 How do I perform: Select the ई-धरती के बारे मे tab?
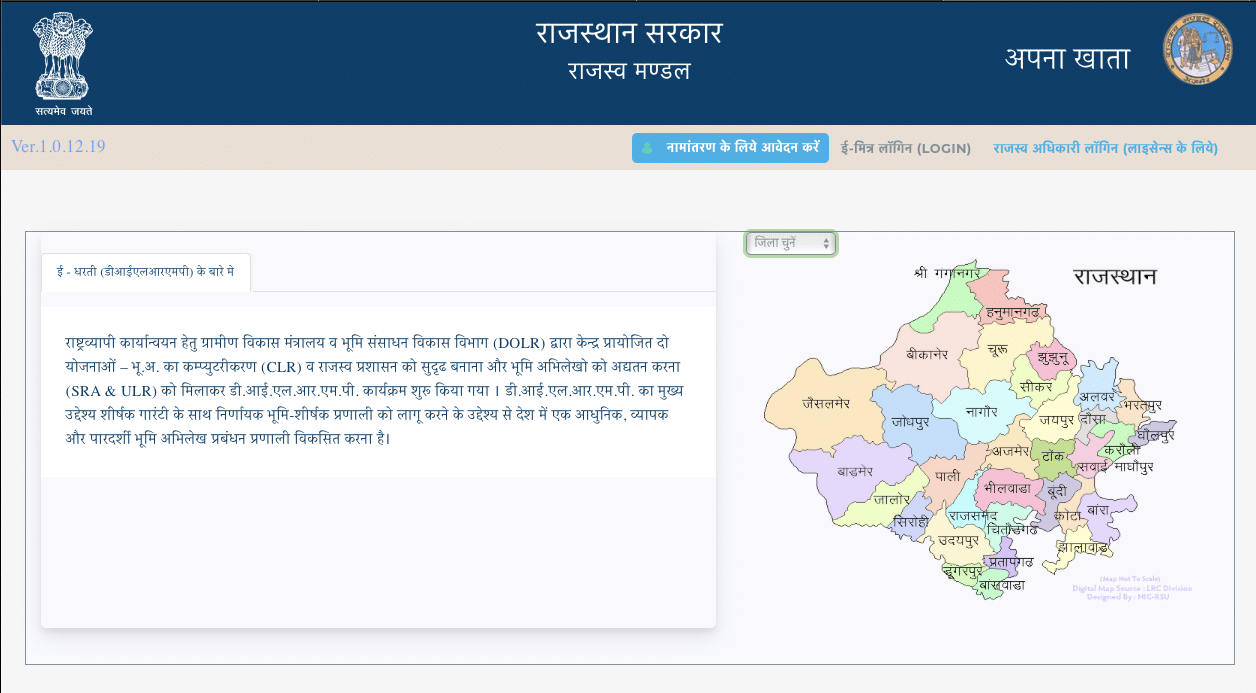click(x=146, y=272)
